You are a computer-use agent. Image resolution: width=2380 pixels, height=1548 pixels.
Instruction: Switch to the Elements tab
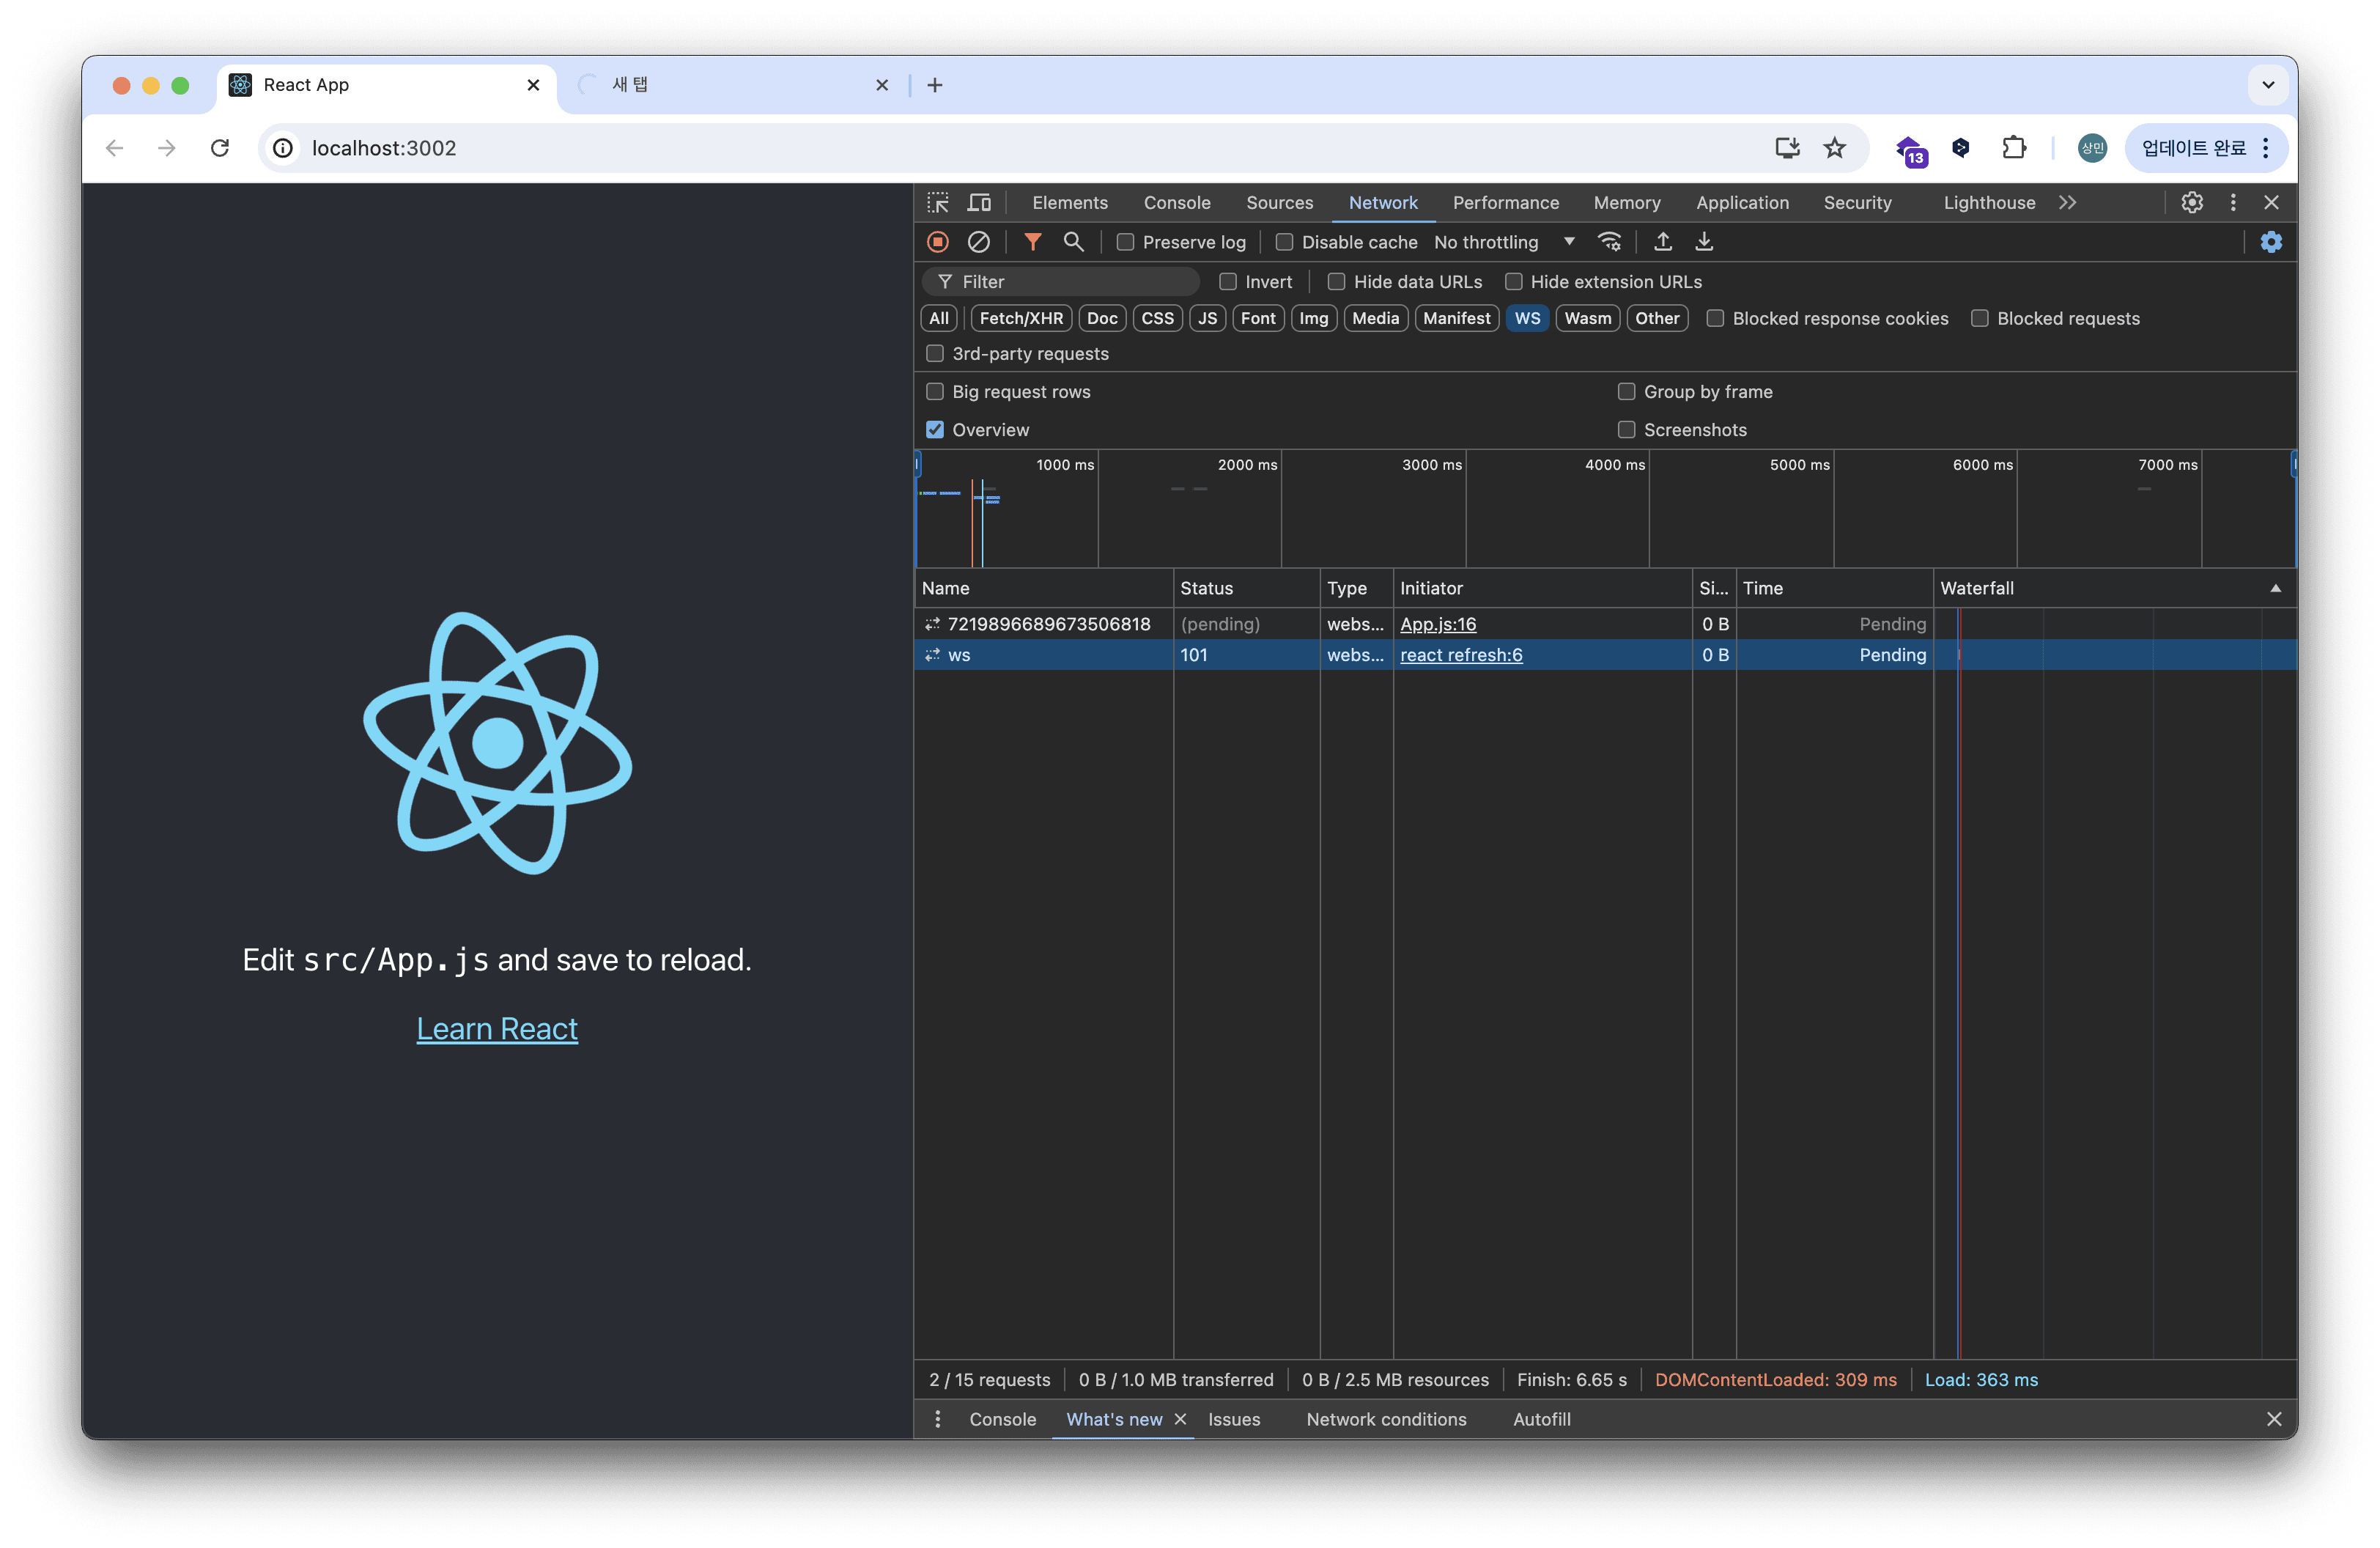pos(1070,203)
